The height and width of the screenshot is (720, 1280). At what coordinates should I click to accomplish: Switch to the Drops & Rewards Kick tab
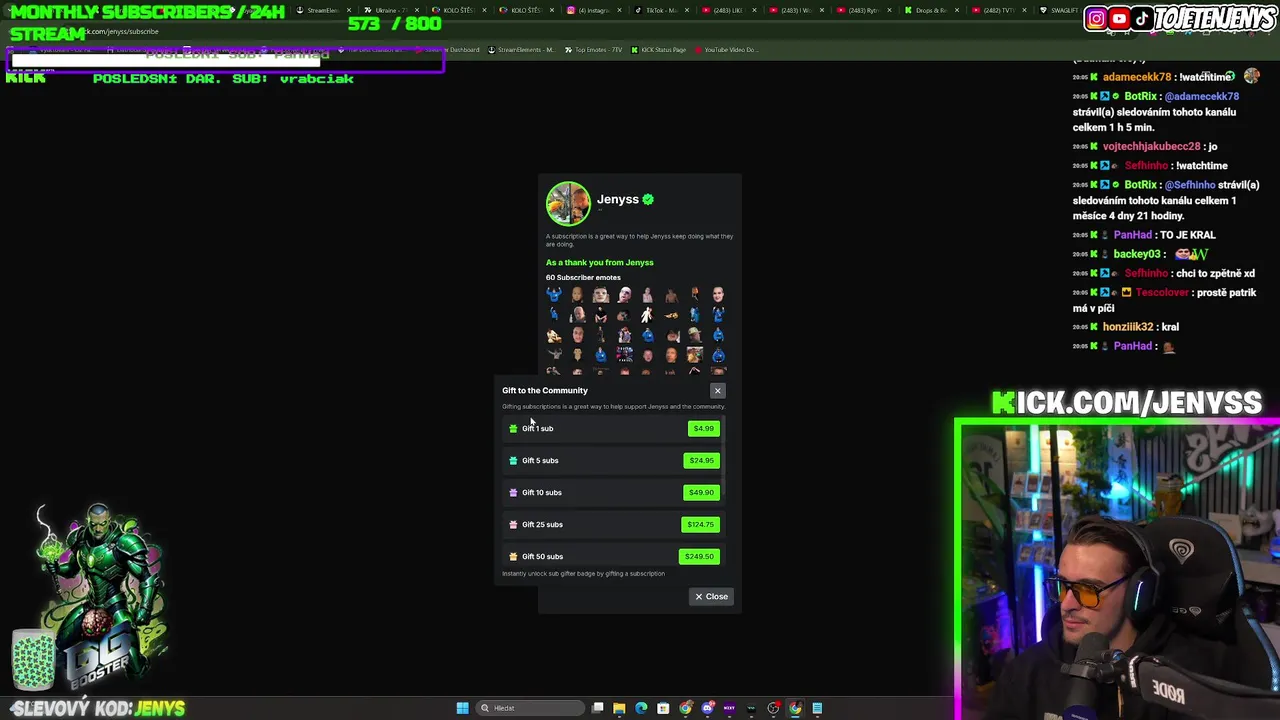(930, 10)
